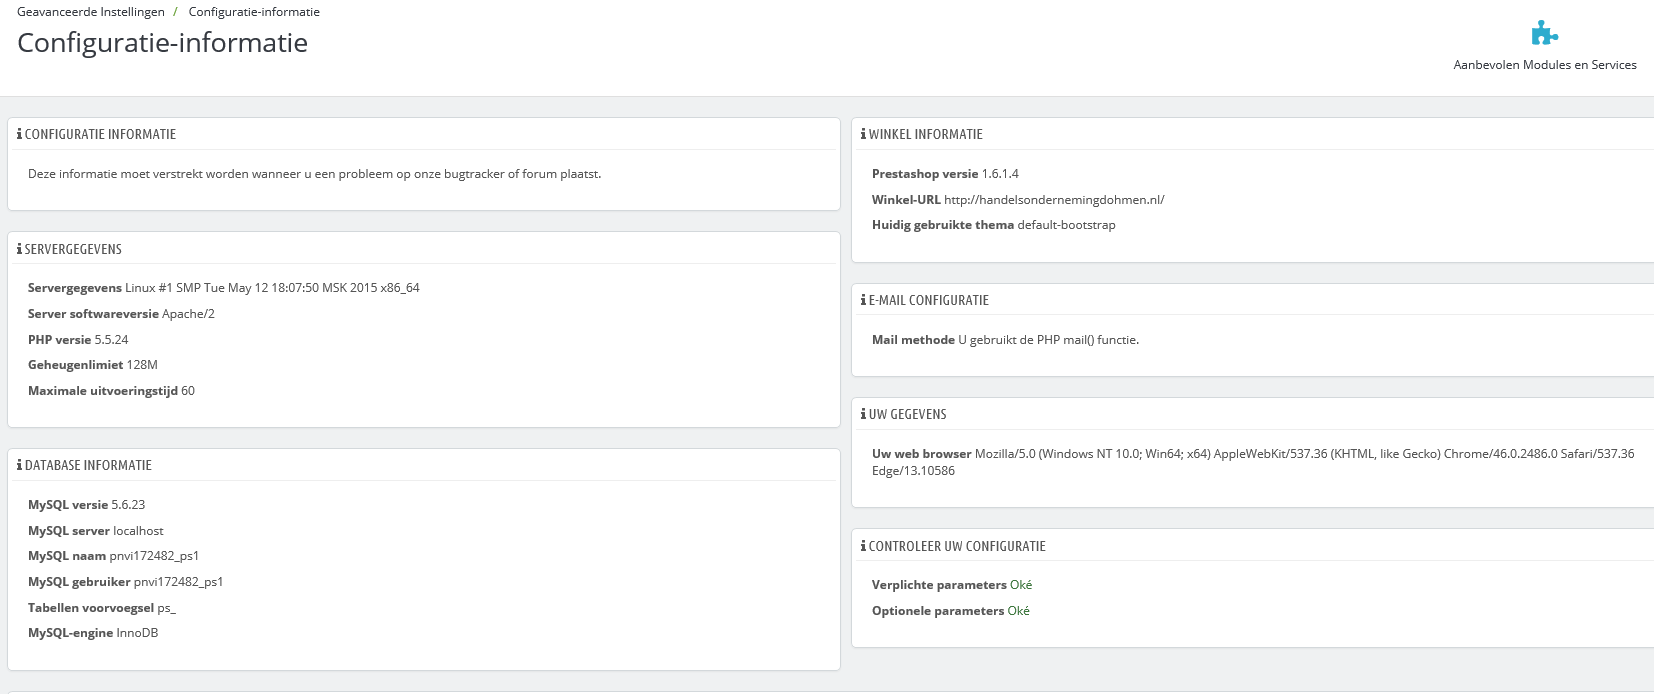Click info icon beside Servergegevens heading
The height and width of the screenshot is (694, 1654).
[19, 249]
